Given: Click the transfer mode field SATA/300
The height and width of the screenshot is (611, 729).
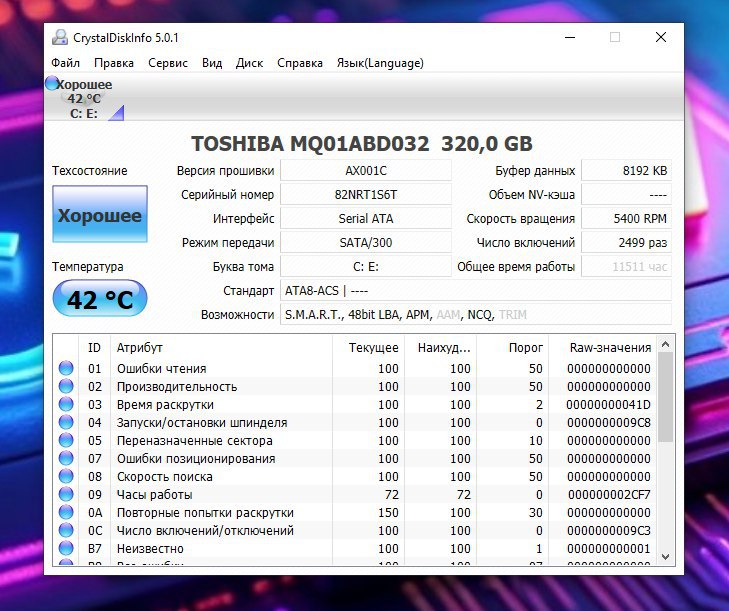Looking at the screenshot, I should [x=366, y=242].
